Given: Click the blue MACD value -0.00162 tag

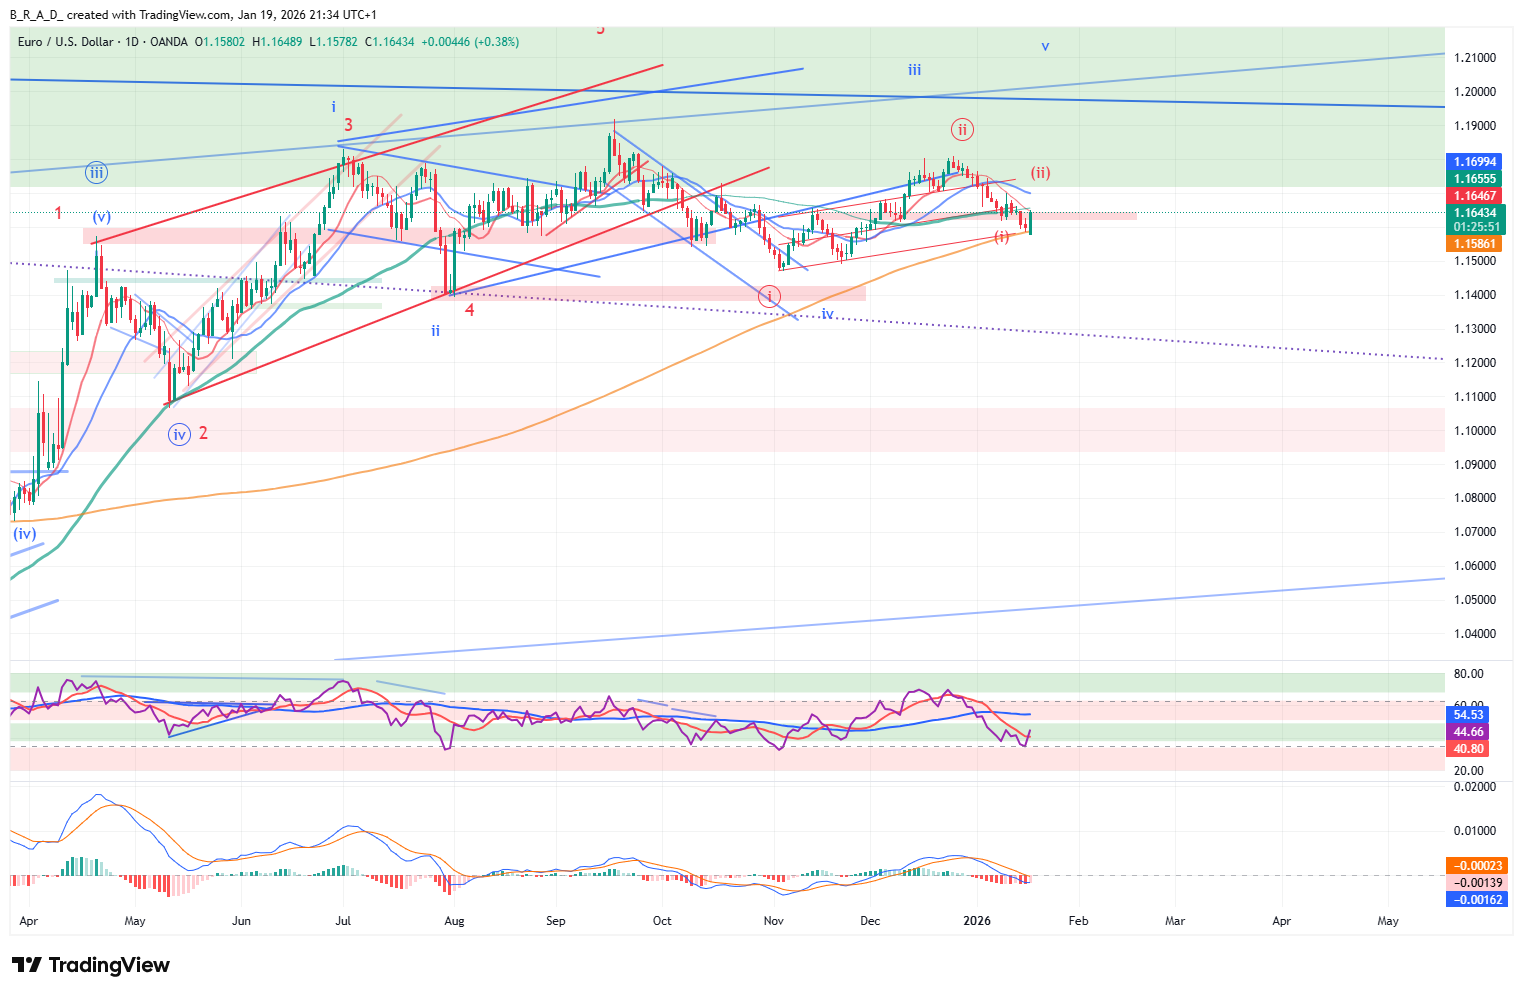Looking at the screenshot, I should pos(1475,899).
